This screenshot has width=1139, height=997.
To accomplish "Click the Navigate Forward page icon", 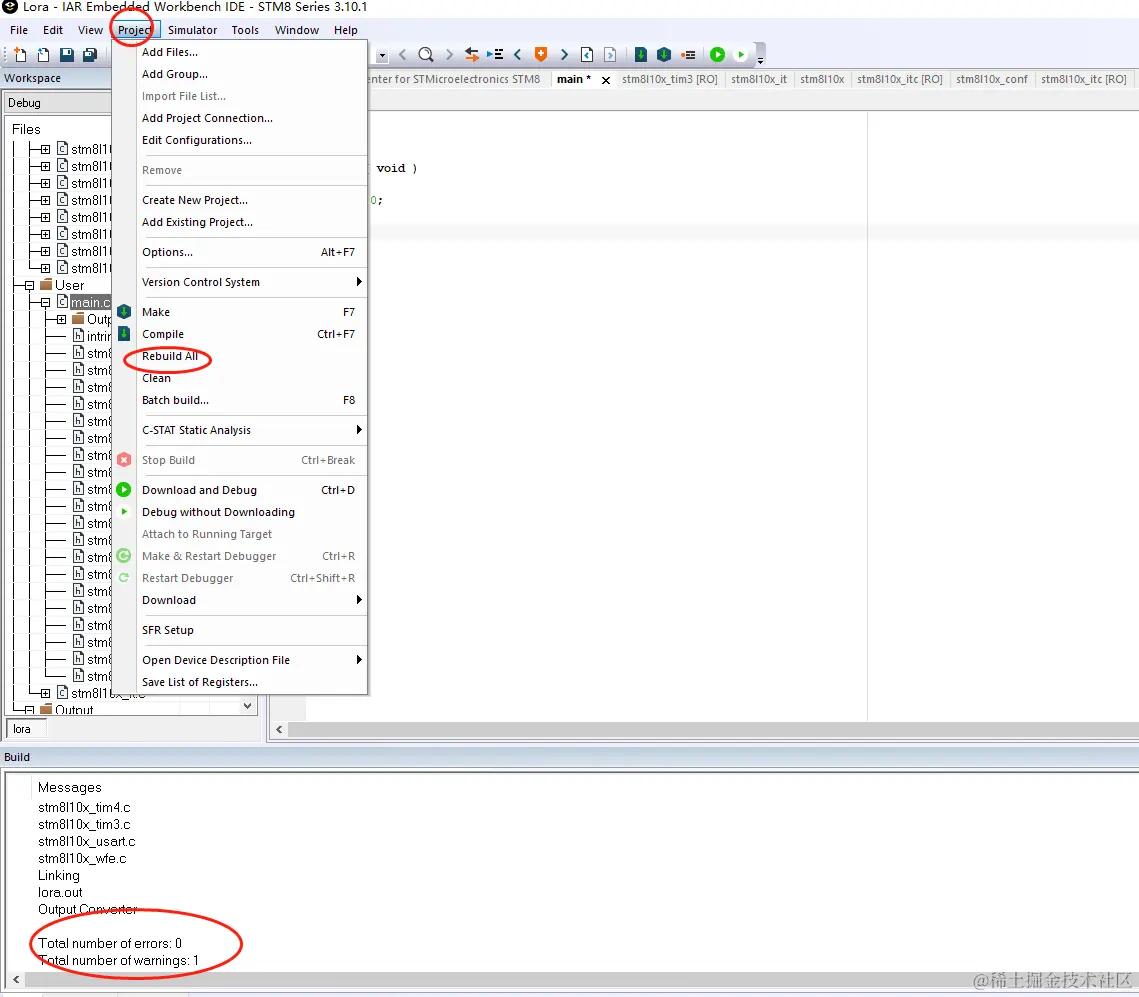I will [x=610, y=54].
